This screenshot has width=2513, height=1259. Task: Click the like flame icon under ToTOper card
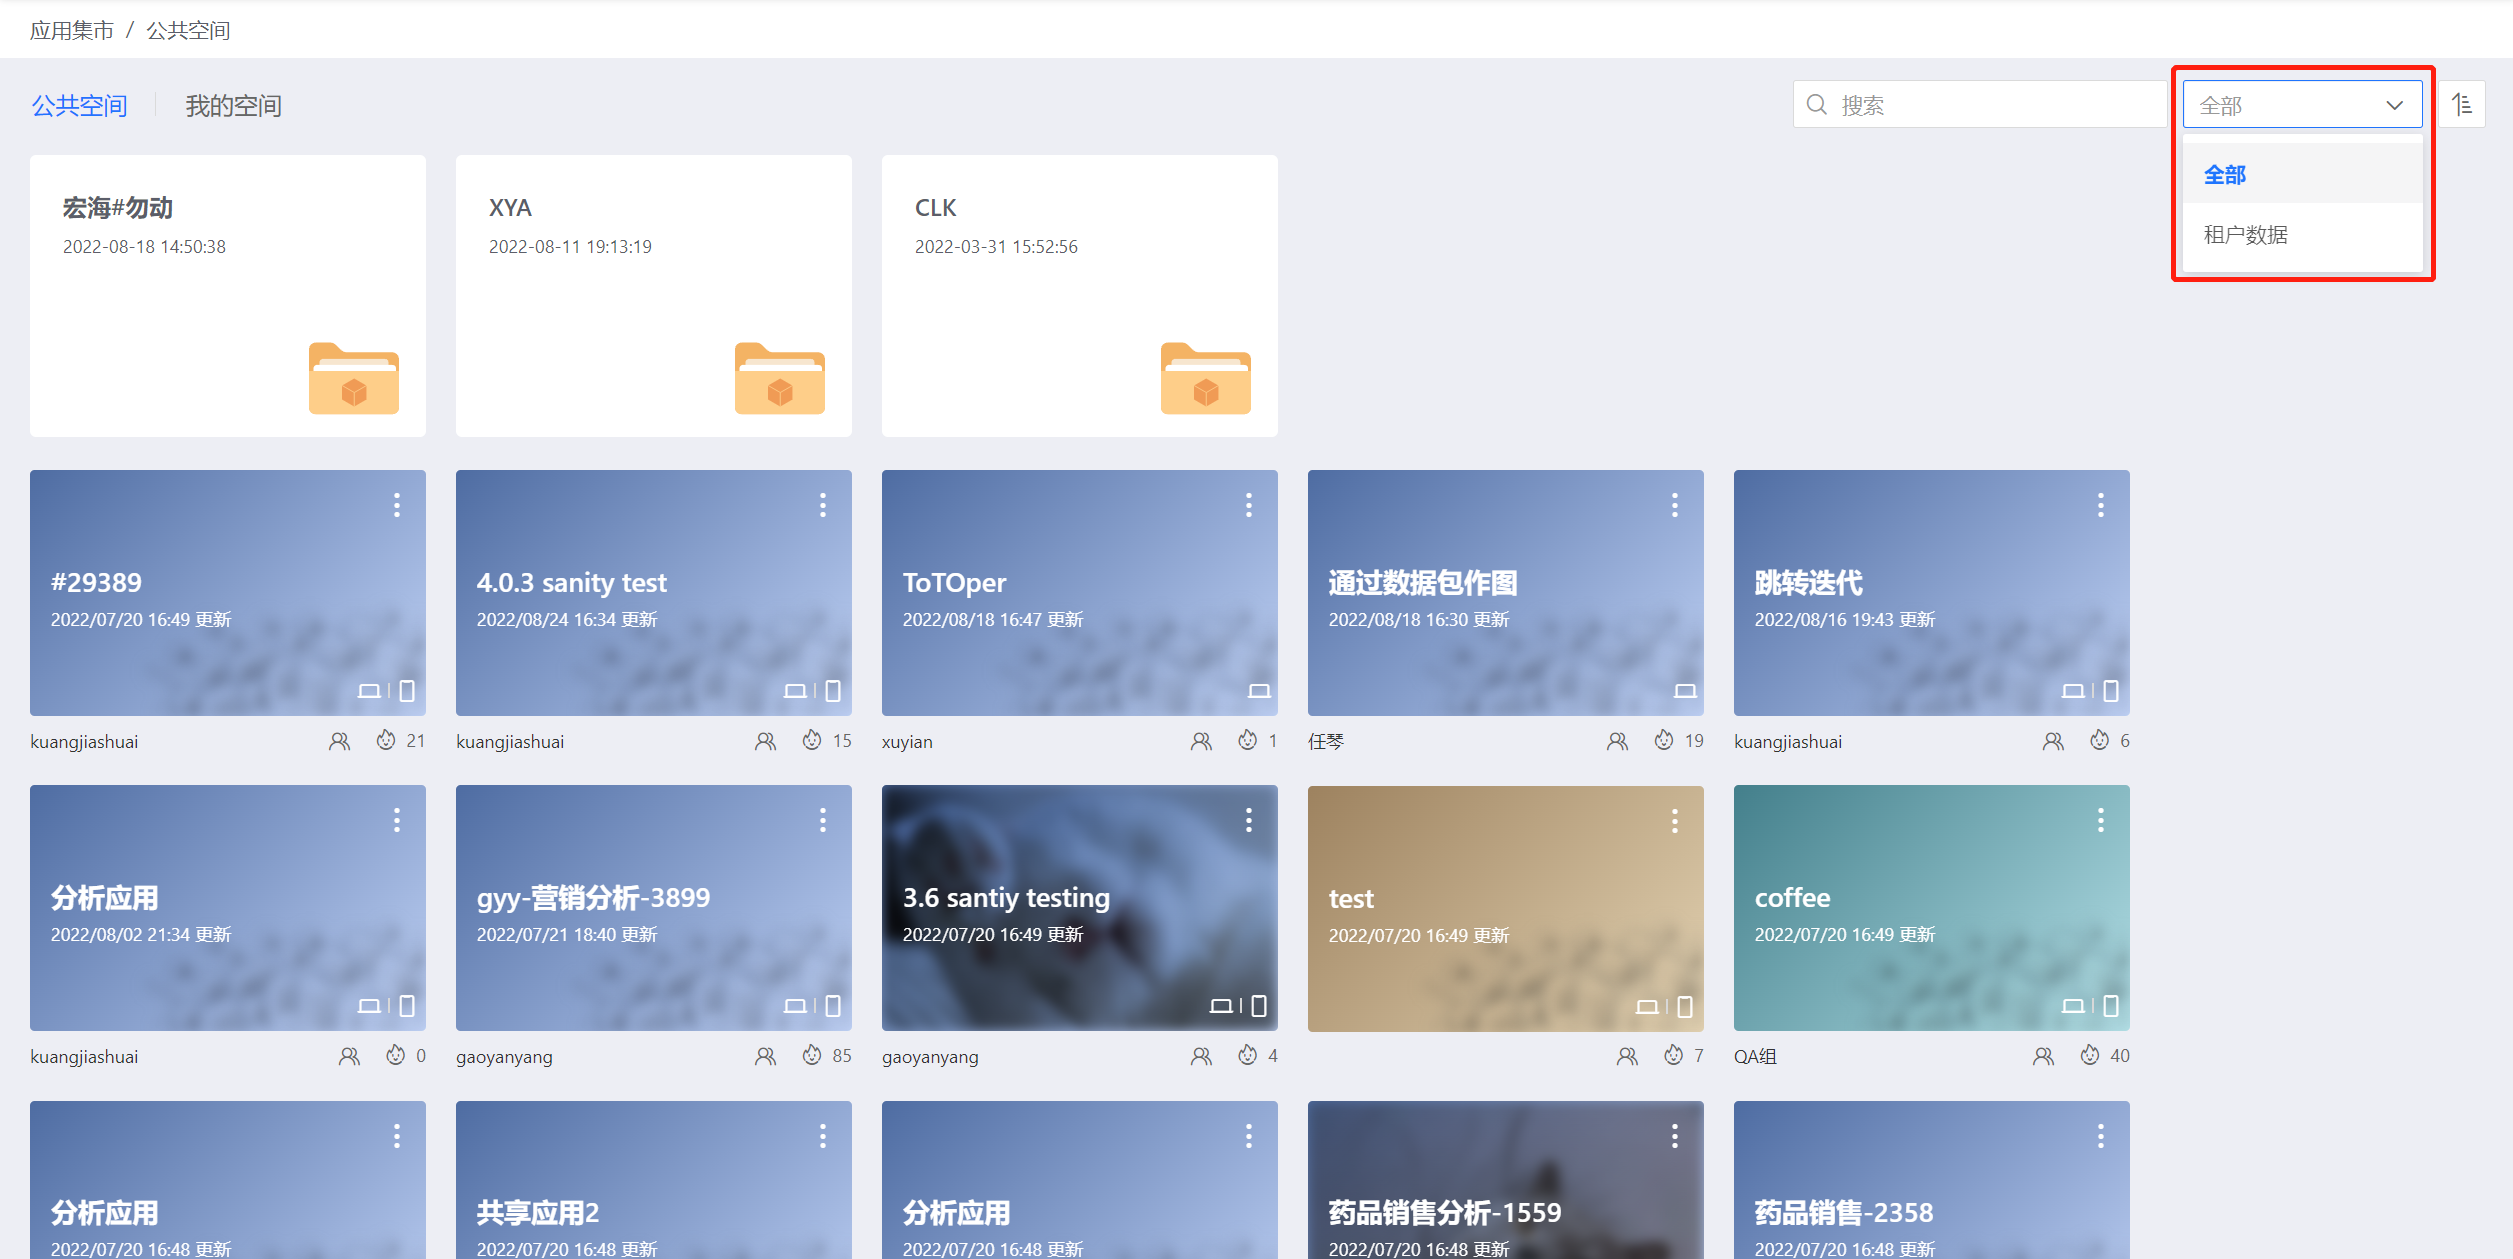[1247, 741]
